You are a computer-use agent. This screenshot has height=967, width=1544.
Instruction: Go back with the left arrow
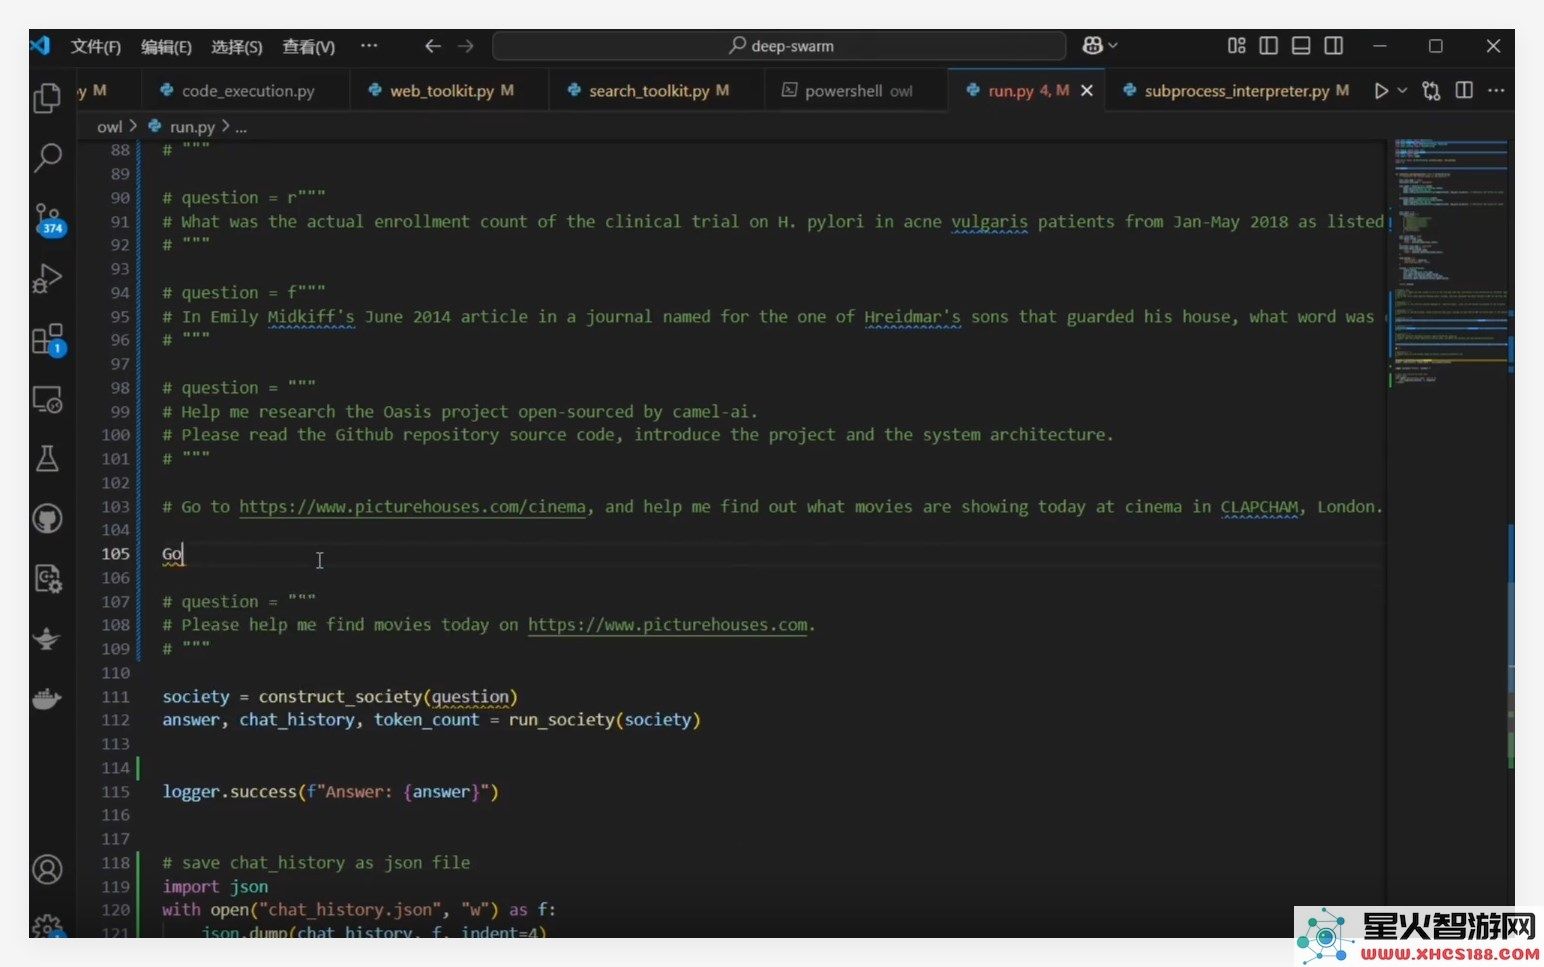pyautogui.click(x=432, y=46)
